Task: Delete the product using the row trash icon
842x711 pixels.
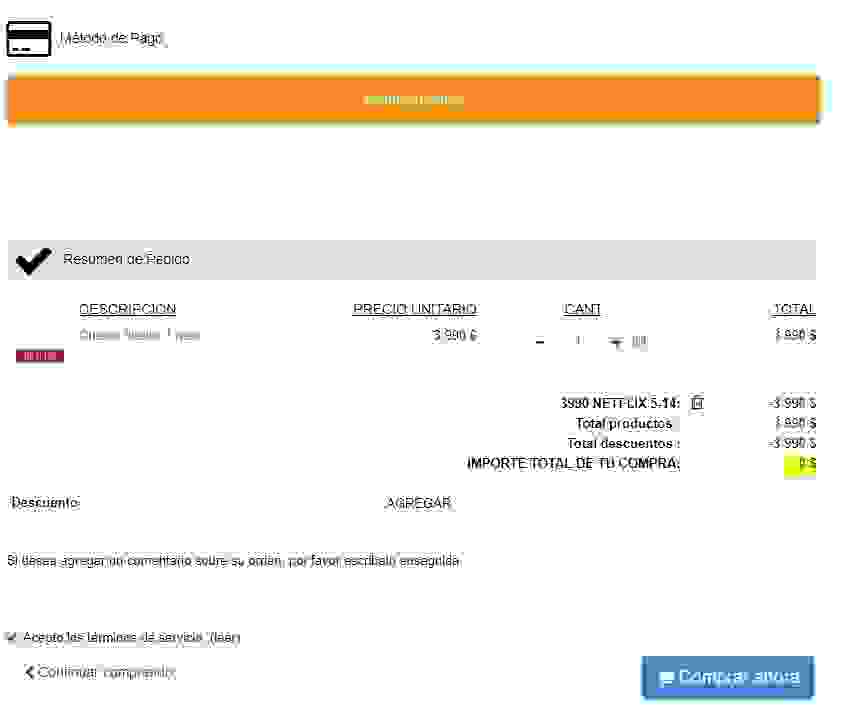Action: [639, 343]
